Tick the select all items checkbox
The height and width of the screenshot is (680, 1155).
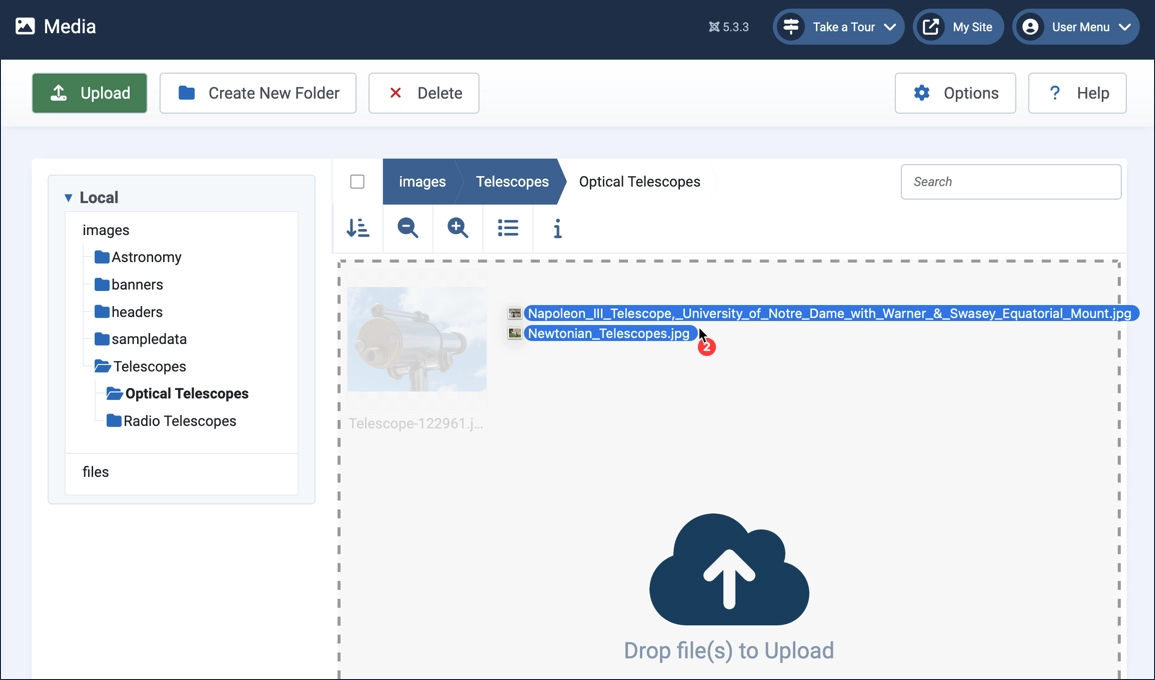[x=357, y=182]
